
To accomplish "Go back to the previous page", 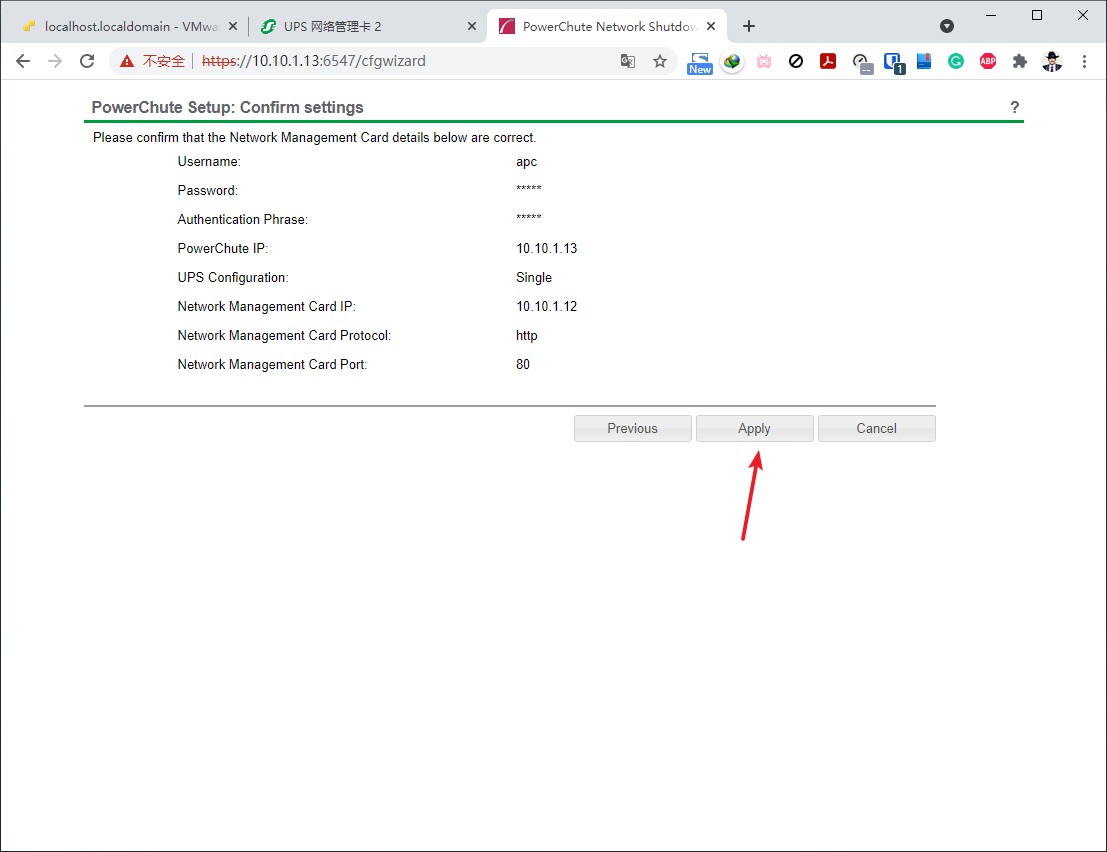I will coord(23,61).
